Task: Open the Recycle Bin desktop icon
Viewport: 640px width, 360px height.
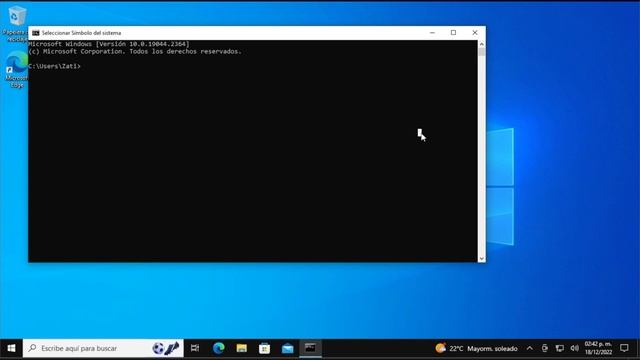Action: click(16, 24)
